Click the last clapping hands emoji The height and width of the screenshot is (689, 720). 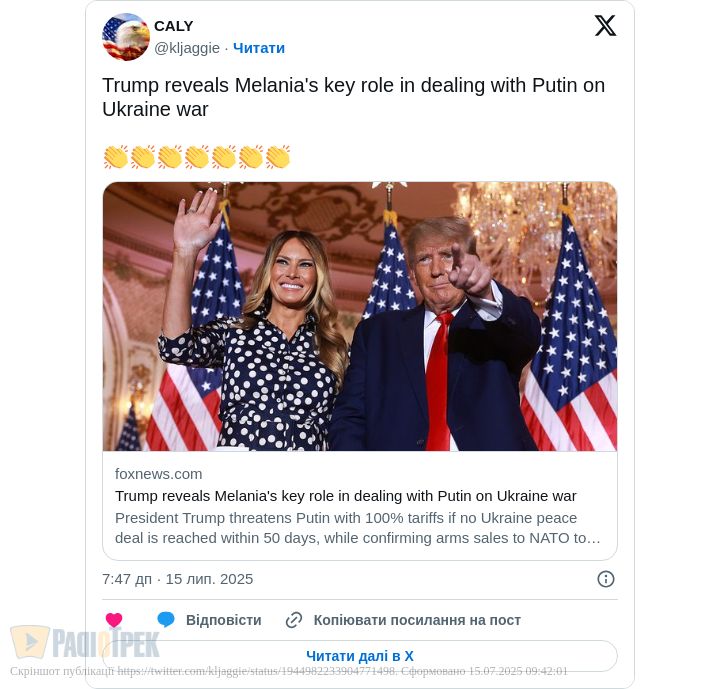coord(278,157)
